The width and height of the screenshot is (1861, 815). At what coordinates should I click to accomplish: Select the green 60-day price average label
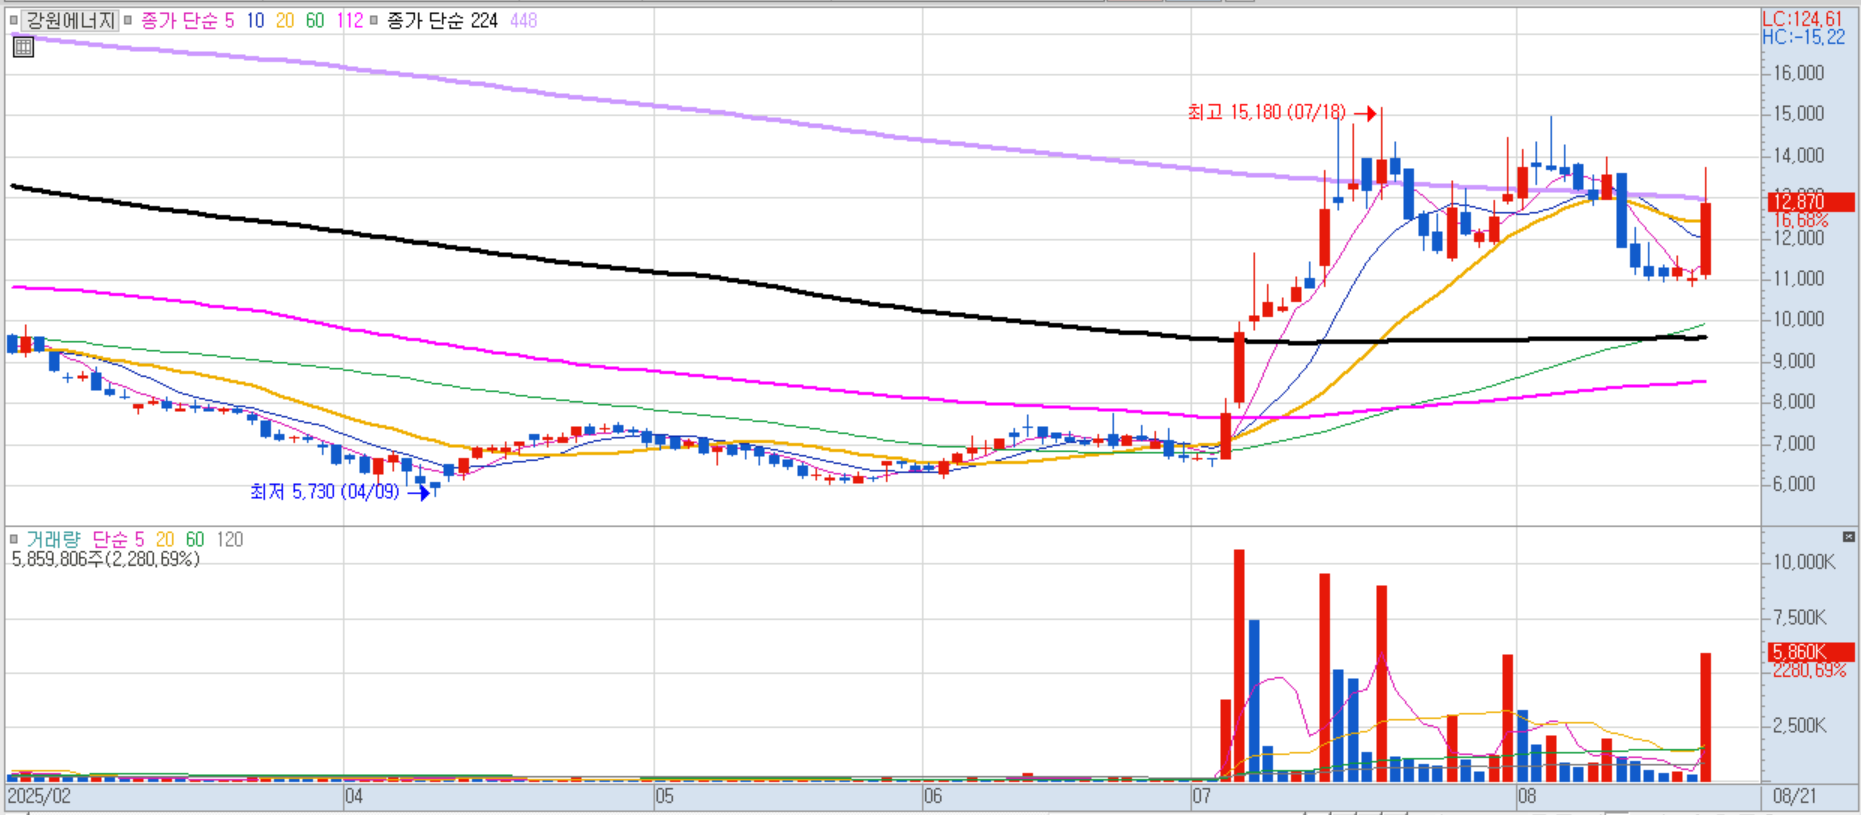coord(315,20)
